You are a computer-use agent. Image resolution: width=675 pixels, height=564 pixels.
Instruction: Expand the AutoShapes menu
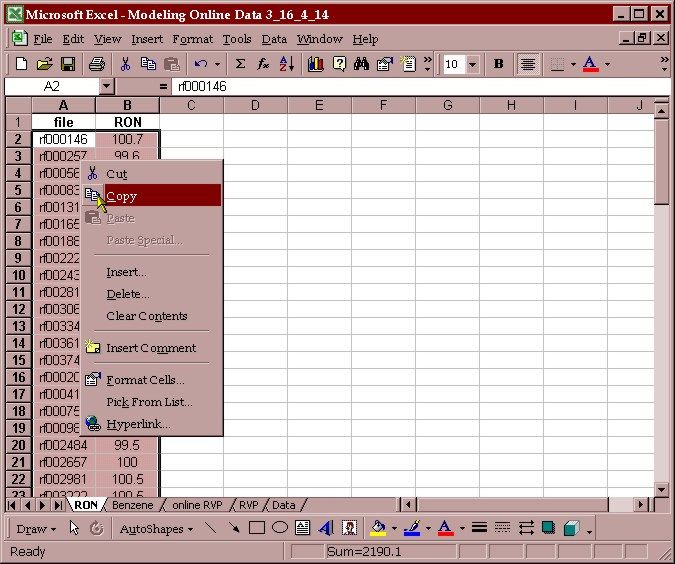click(x=156, y=529)
